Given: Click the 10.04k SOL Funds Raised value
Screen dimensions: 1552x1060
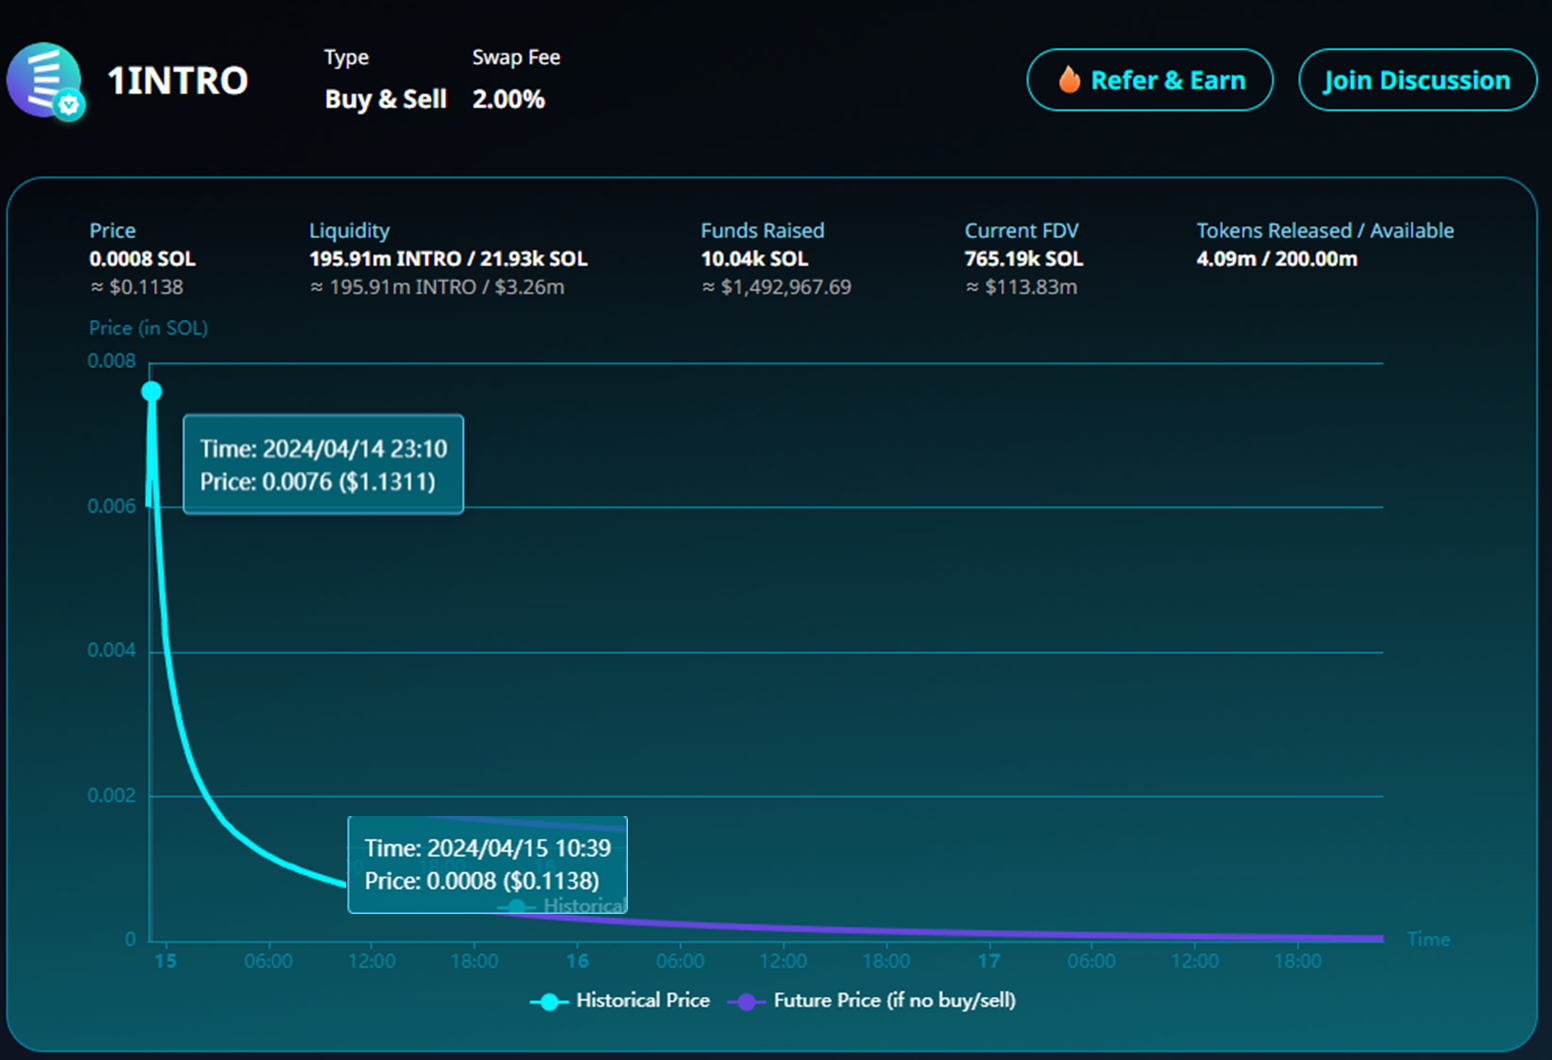Looking at the screenshot, I should coord(754,259).
